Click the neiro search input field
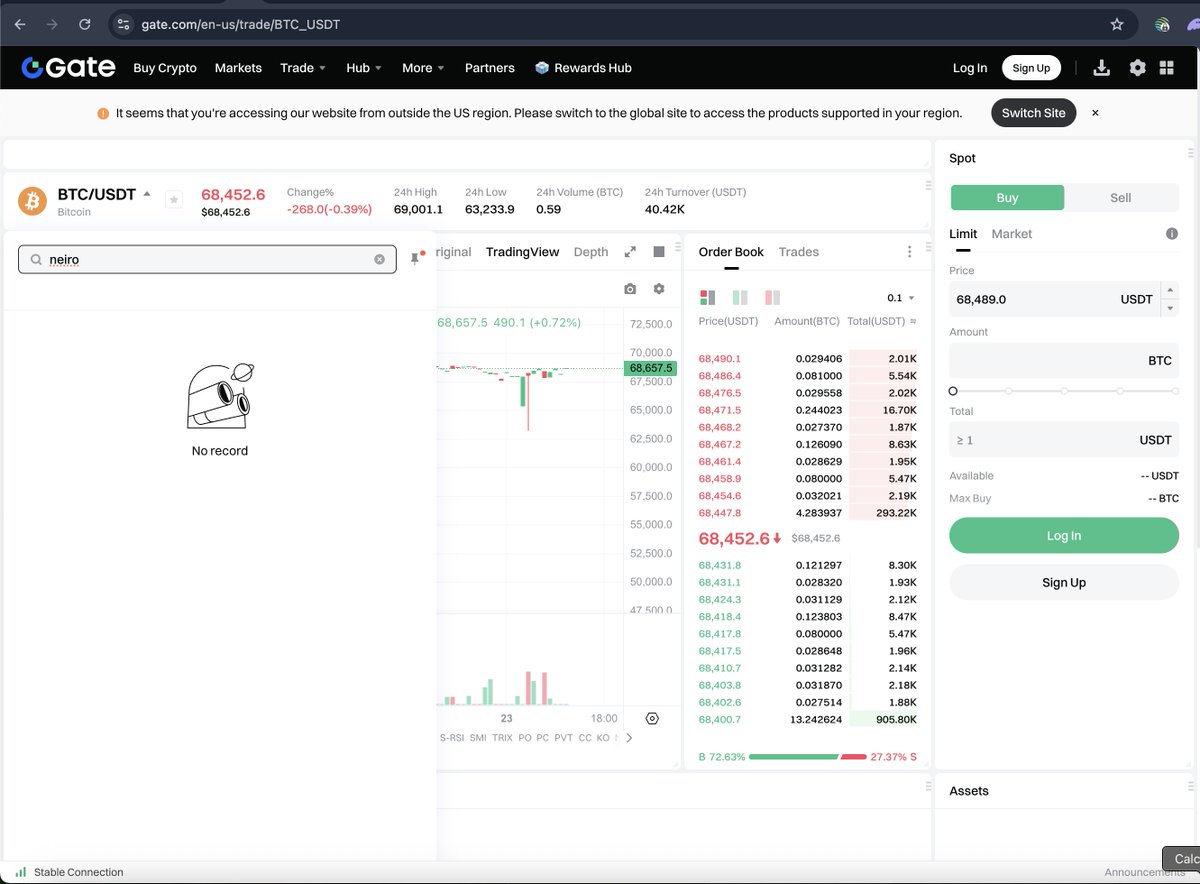Screen dimensions: 1200x884 [208, 259]
